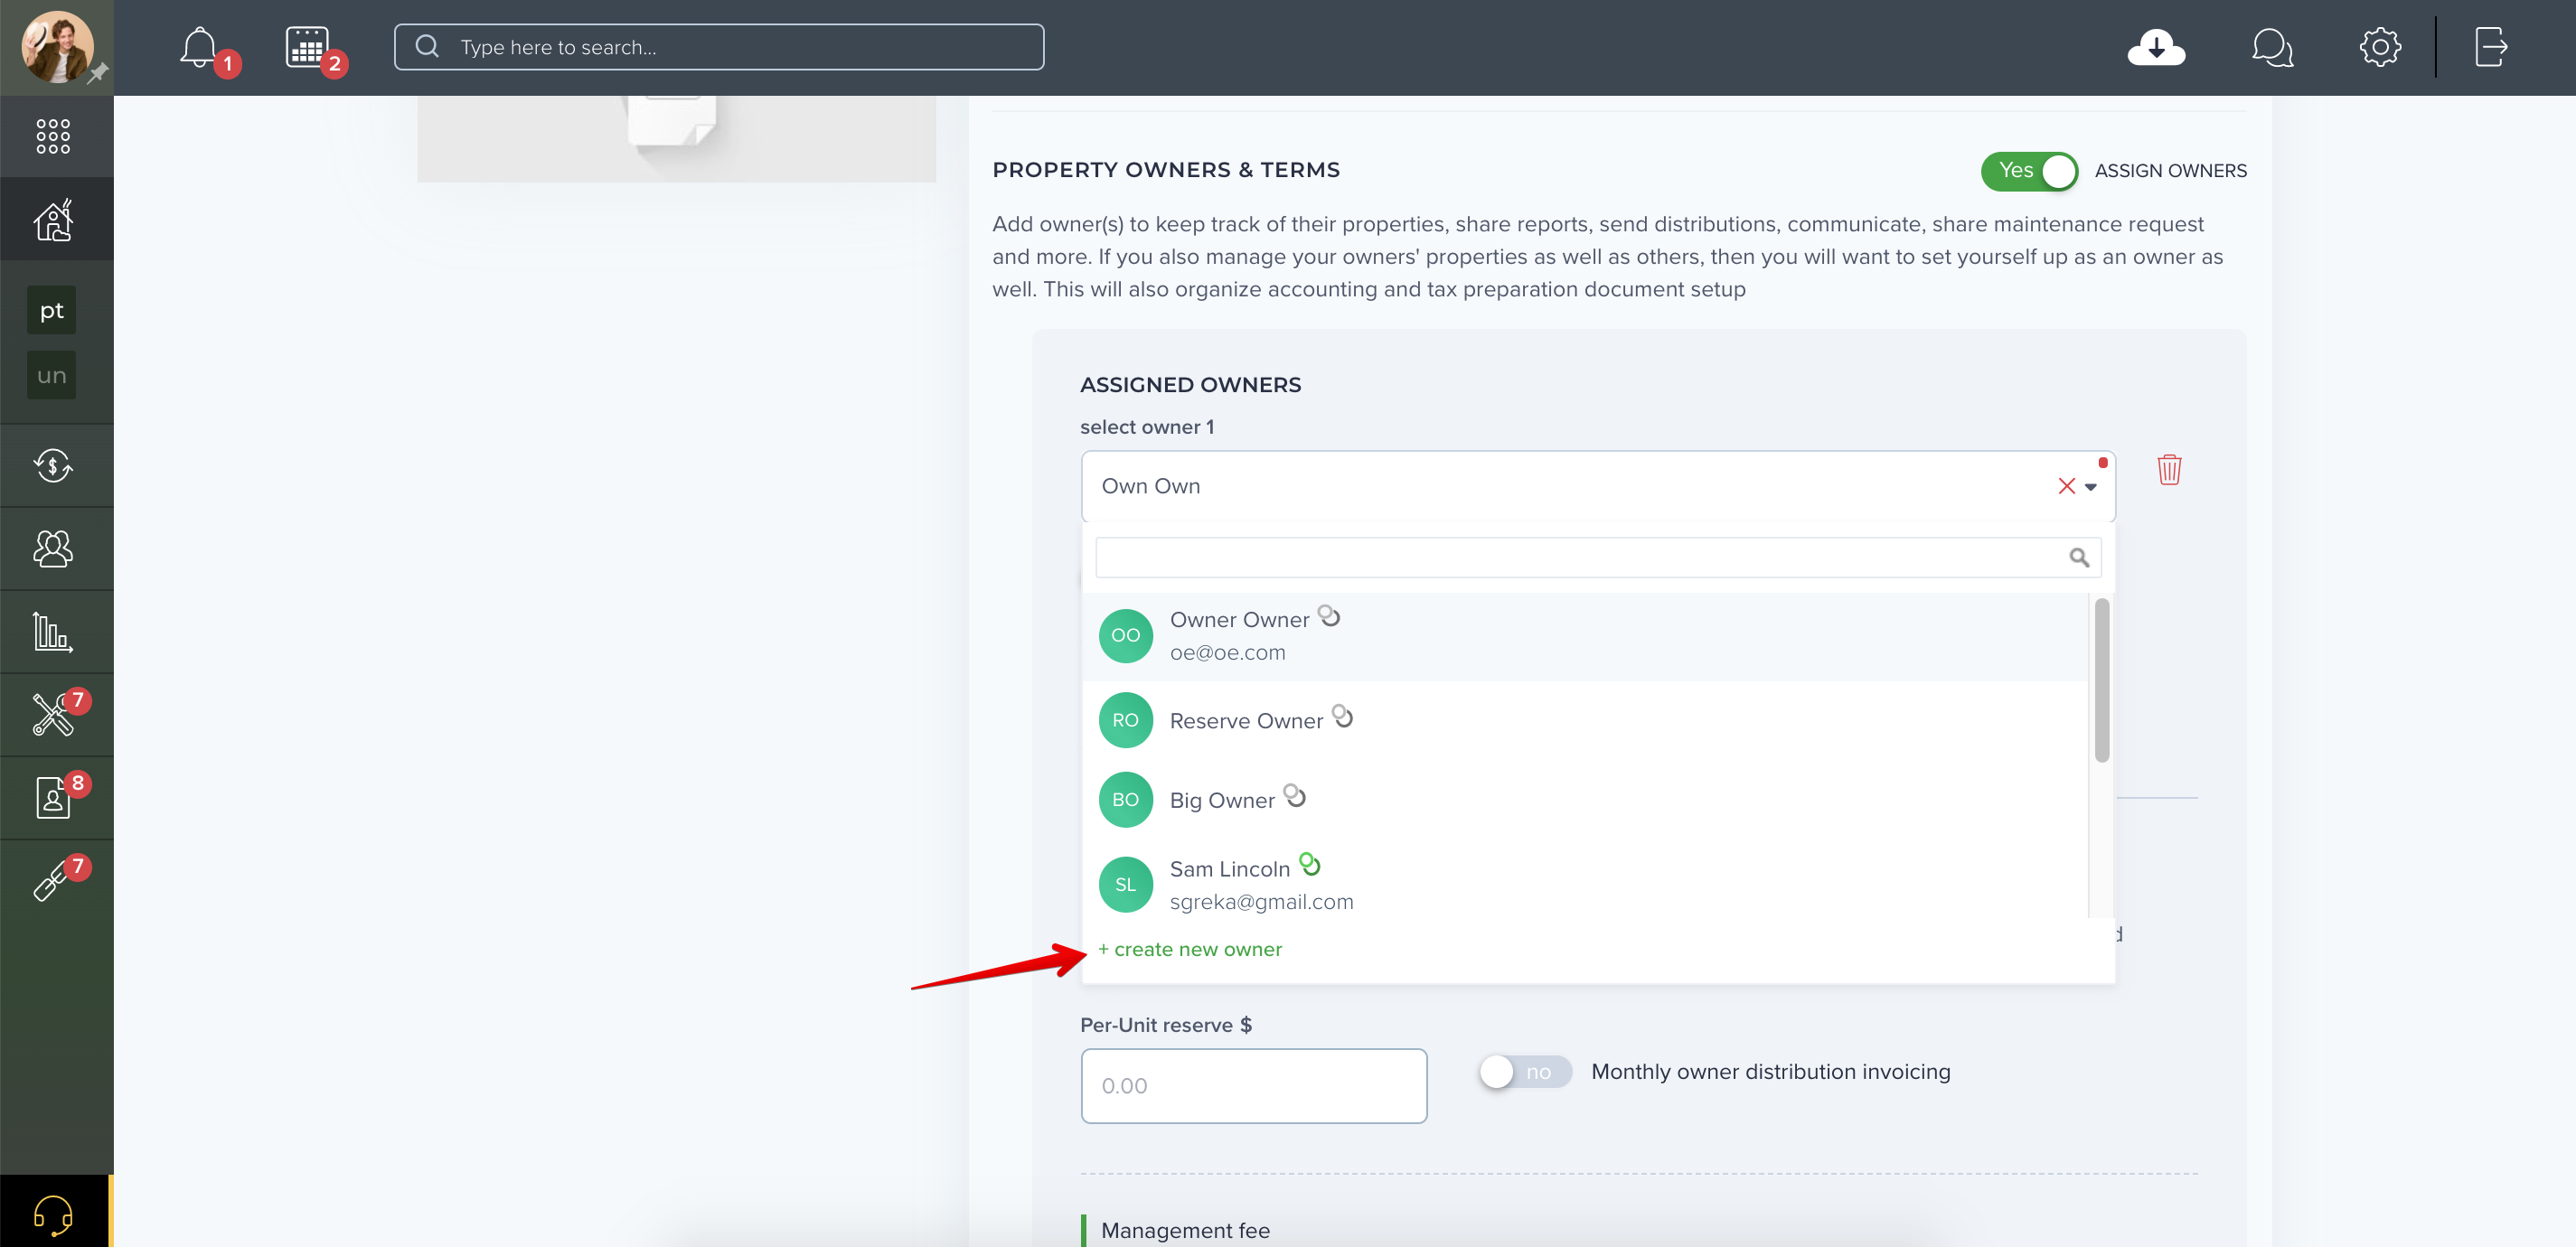This screenshot has height=1247, width=2576.
Task: Click the Management fee heading
Action: [1185, 1230]
